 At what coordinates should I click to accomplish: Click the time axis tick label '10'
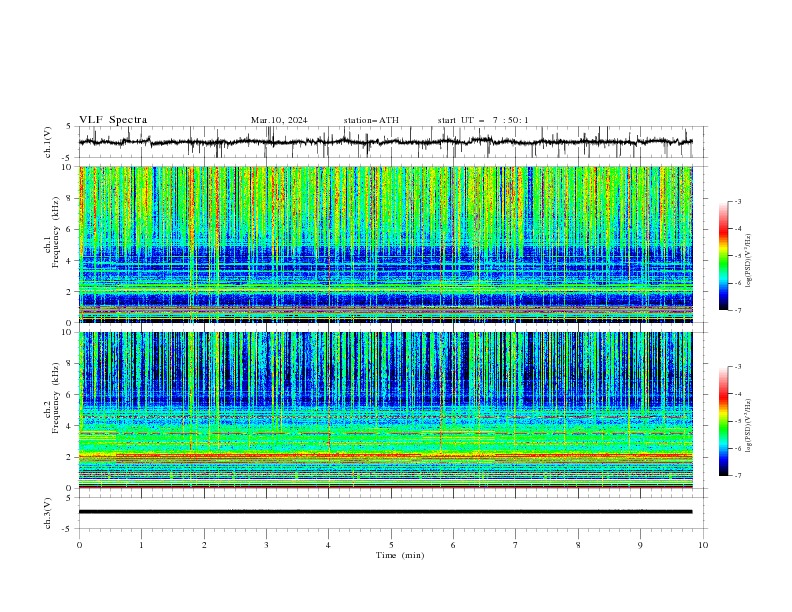(703, 545)
